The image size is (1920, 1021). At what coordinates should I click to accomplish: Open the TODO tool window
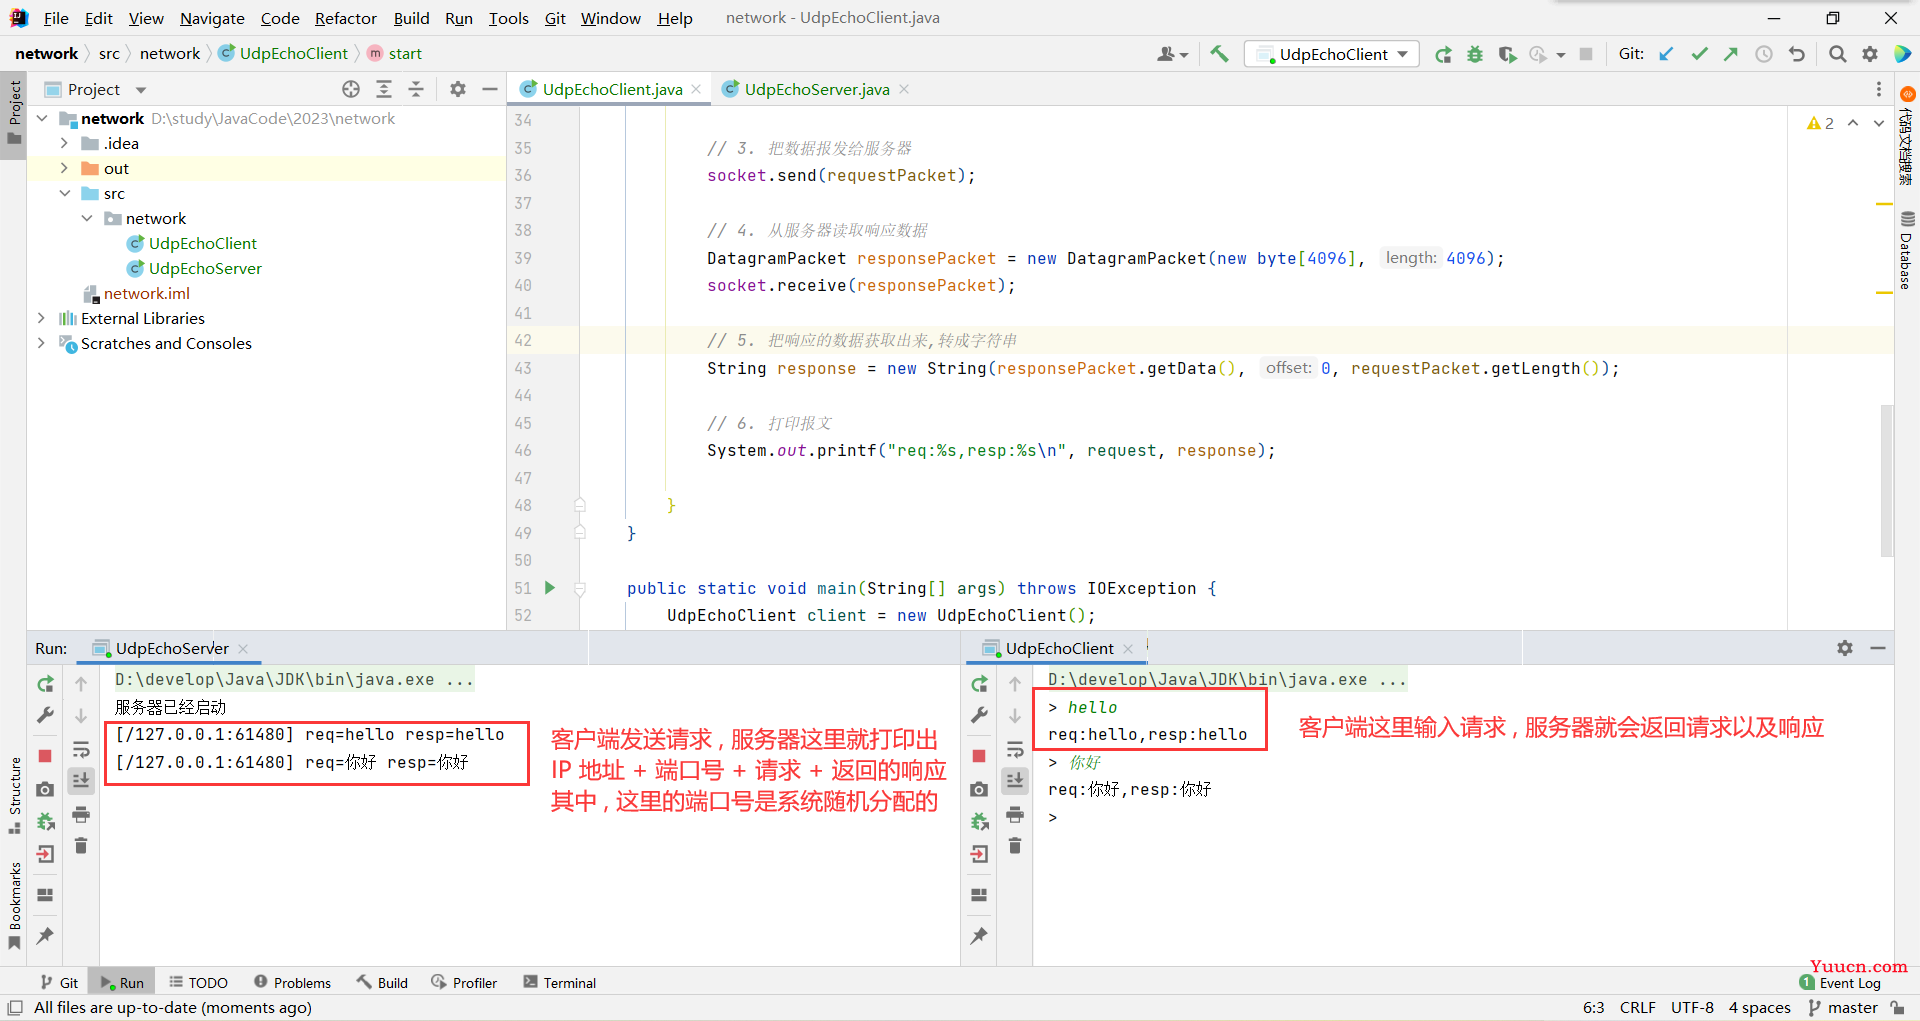pyautogui.click(x=198, y=983)
